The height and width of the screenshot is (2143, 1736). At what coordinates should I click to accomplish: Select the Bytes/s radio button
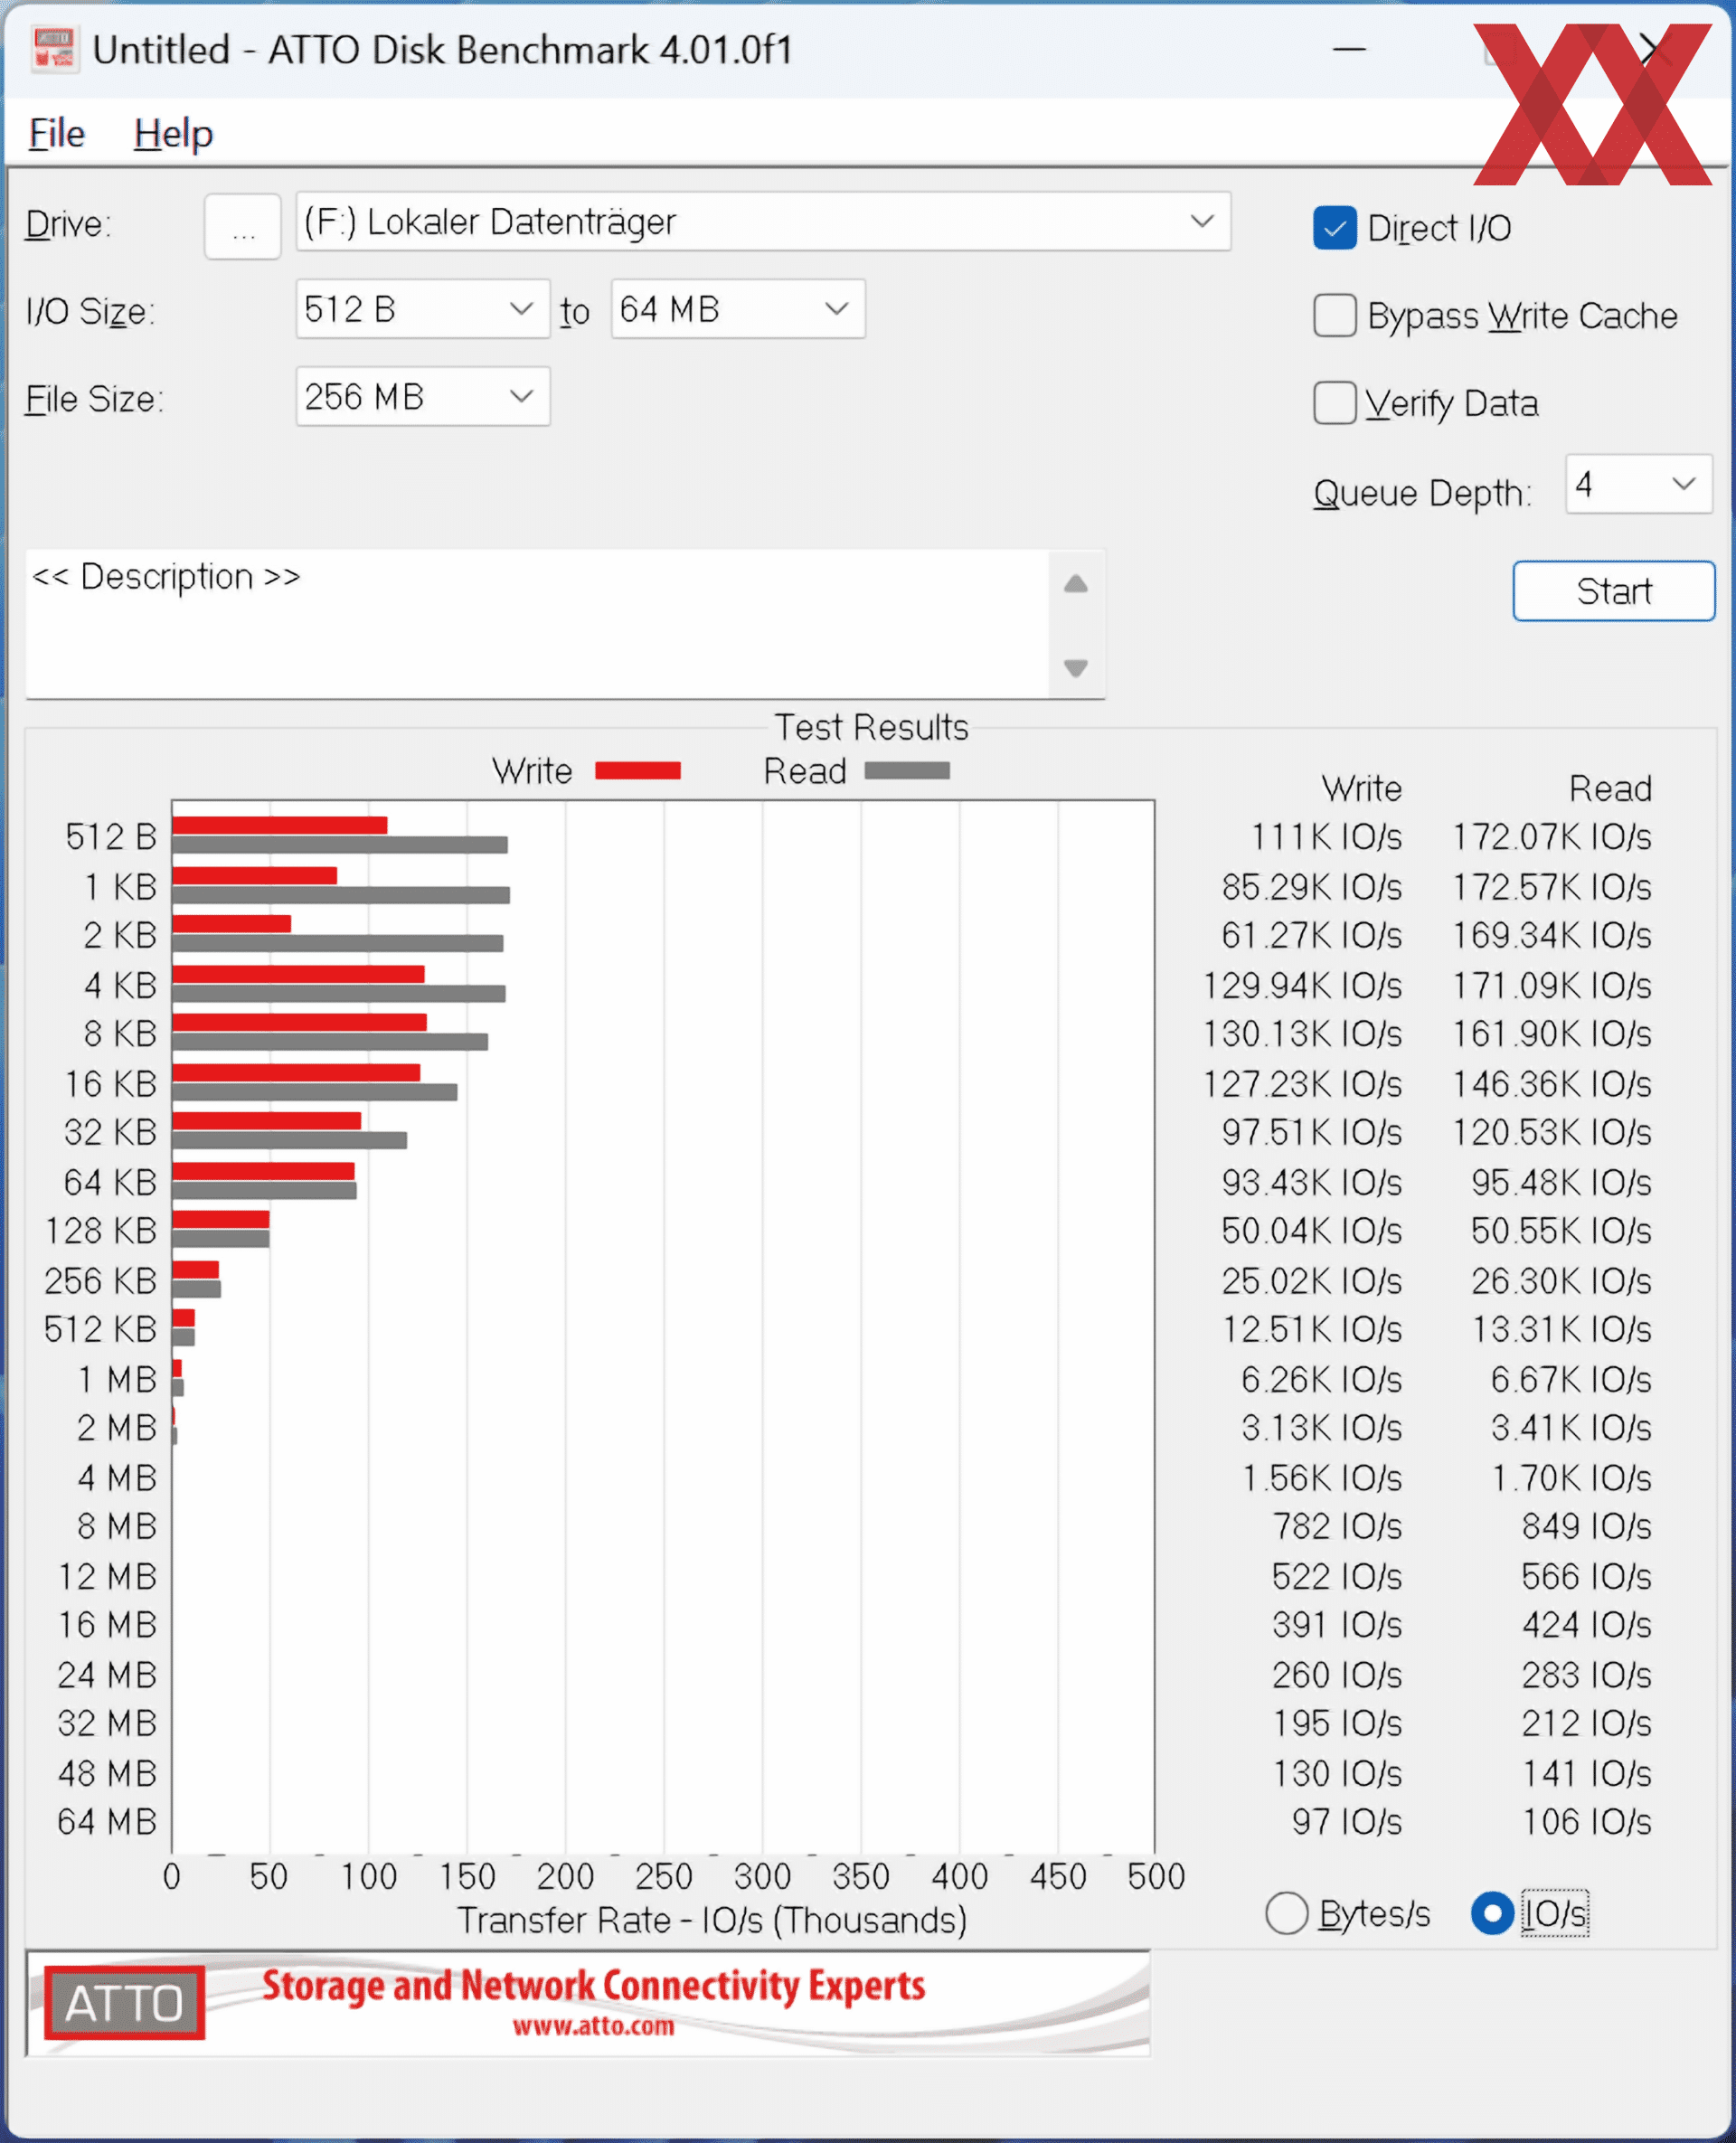click(x=1286, y=1913)
